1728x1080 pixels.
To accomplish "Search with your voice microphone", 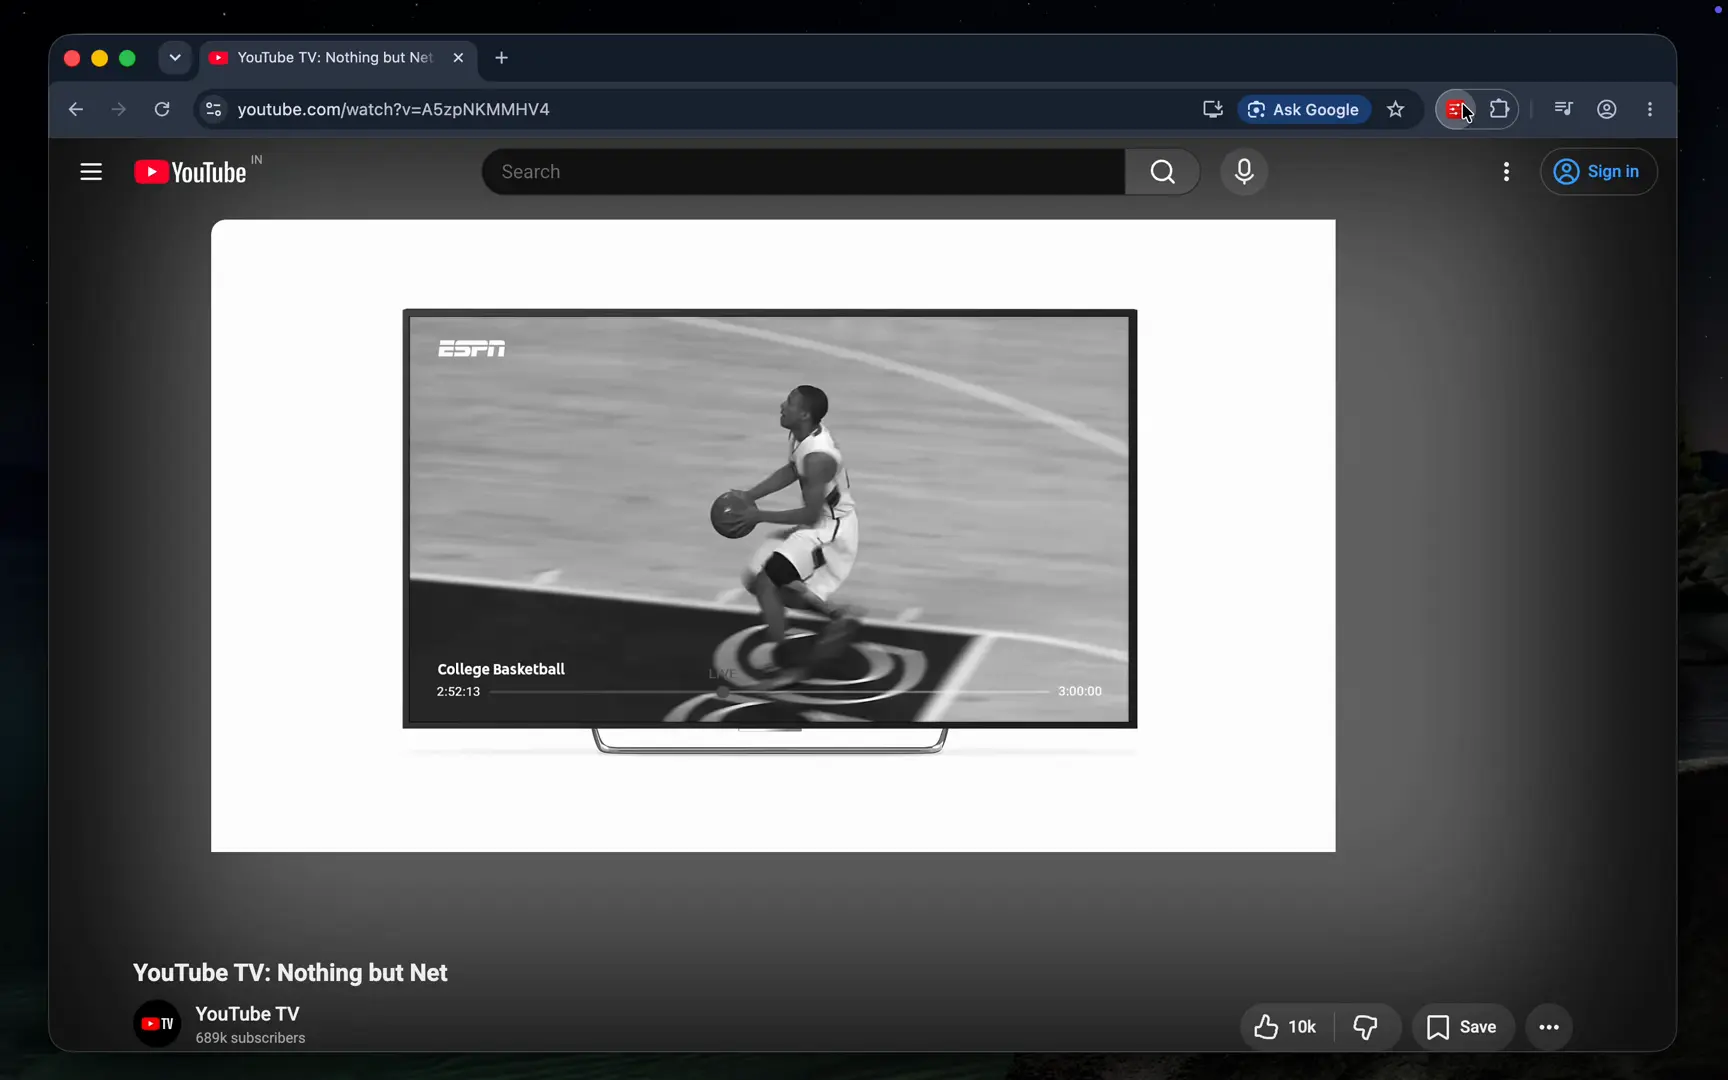I will (1244, 172).
